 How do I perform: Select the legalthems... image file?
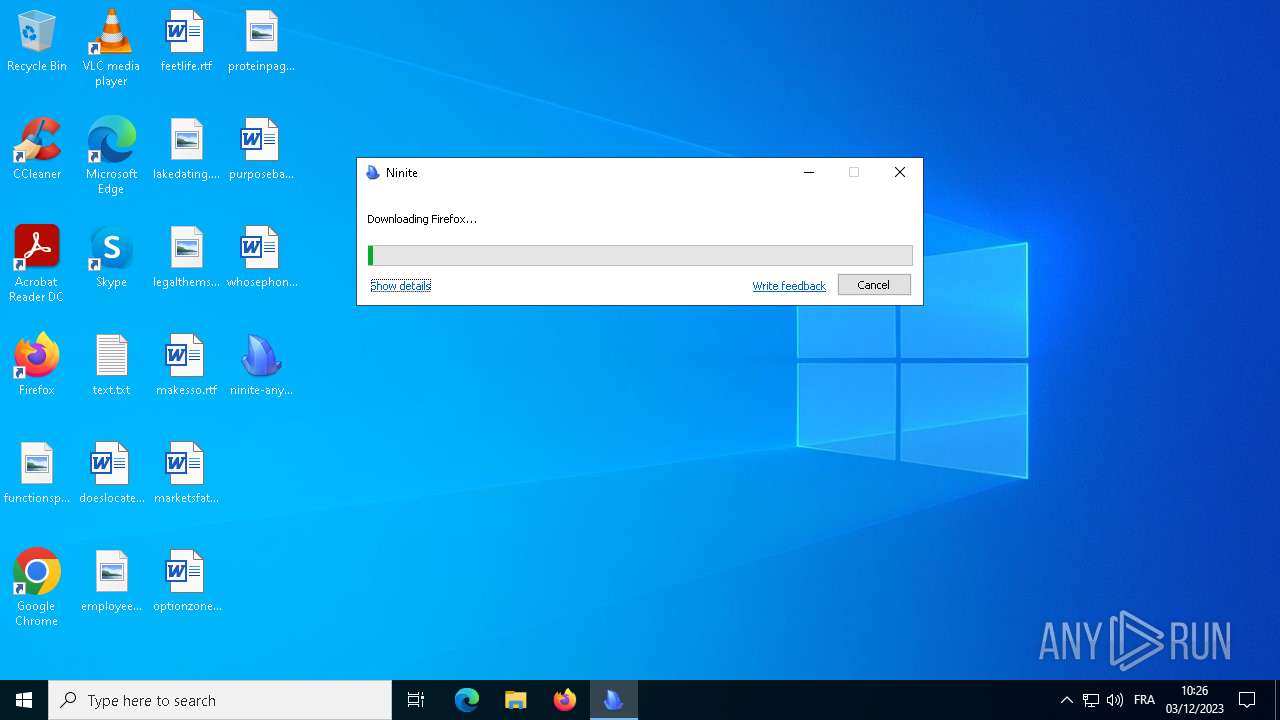click(186, 257)
